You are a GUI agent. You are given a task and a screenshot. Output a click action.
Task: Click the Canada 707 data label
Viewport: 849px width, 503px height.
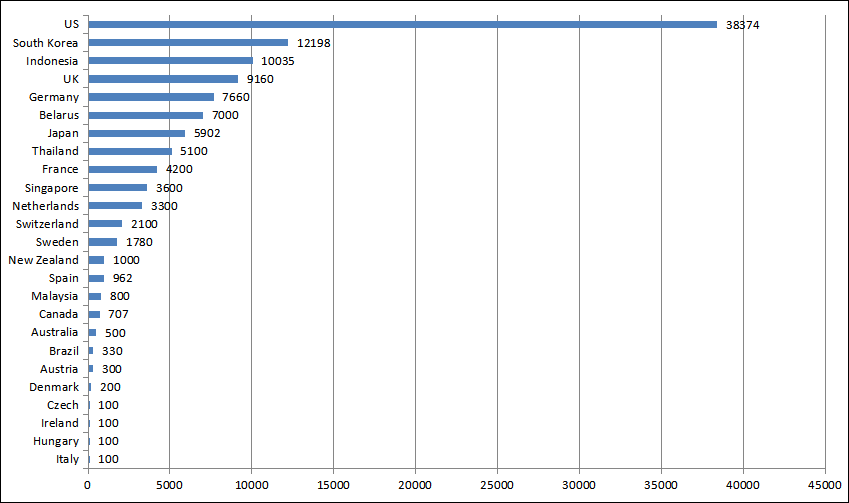click(x=119, y=314)
